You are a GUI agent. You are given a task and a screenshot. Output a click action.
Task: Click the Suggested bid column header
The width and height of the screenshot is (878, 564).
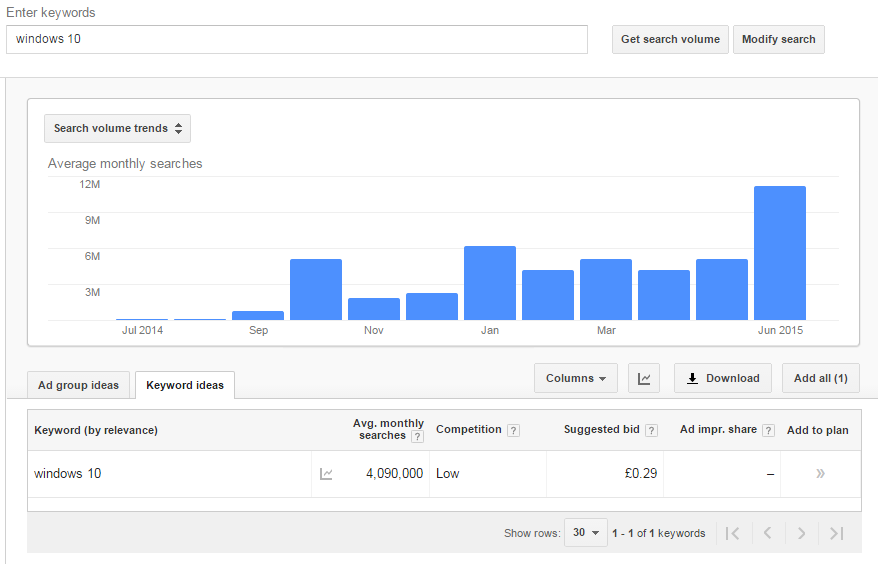click(601, 430)
